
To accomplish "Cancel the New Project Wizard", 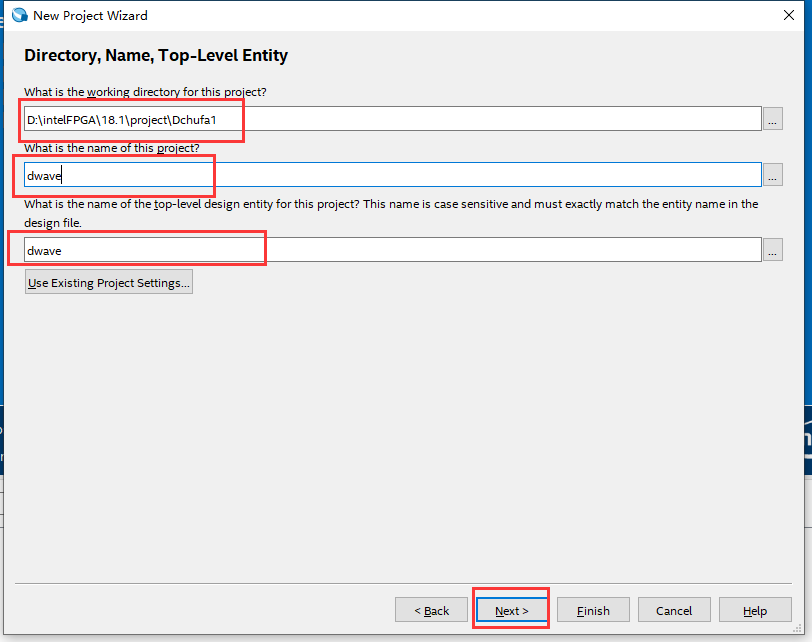I will tap(674, 610).
